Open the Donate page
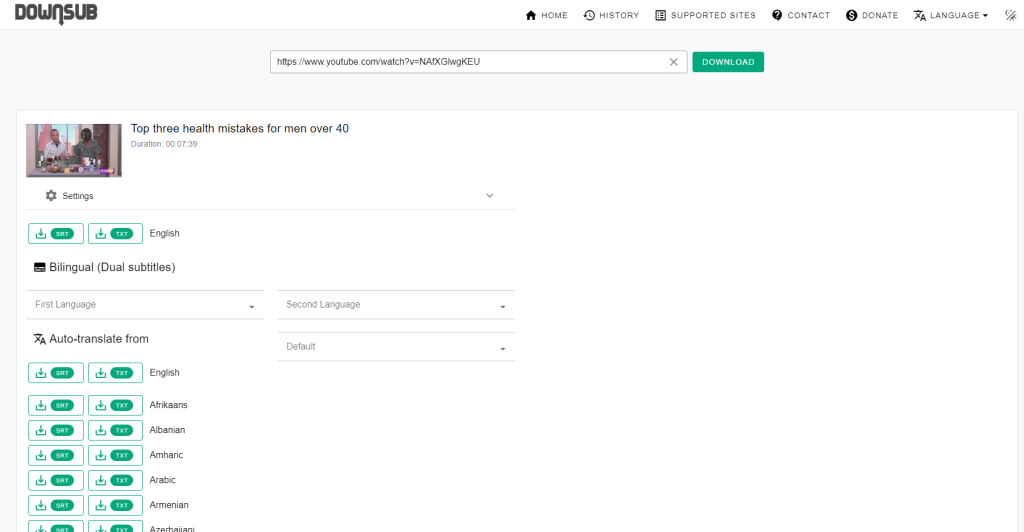The height and width of the screenshot is (532, 1024). (872, 15)
